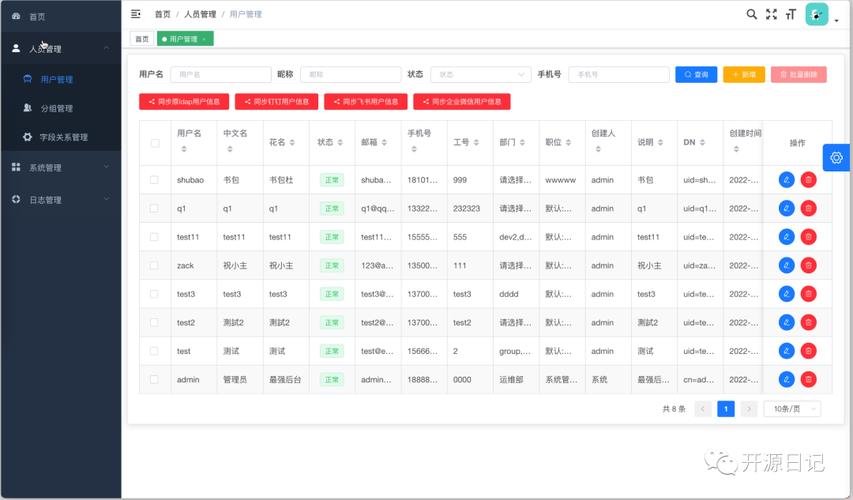This screenshot has width=853, height=500.
Task: Toggle fullscreen mode icon
Action: (771, 14)
